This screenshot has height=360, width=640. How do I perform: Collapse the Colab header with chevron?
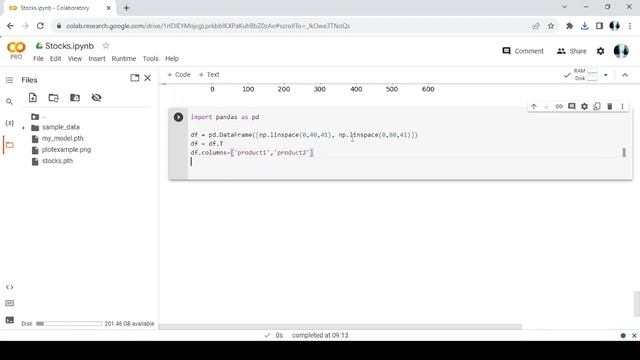tap(625, 75)
